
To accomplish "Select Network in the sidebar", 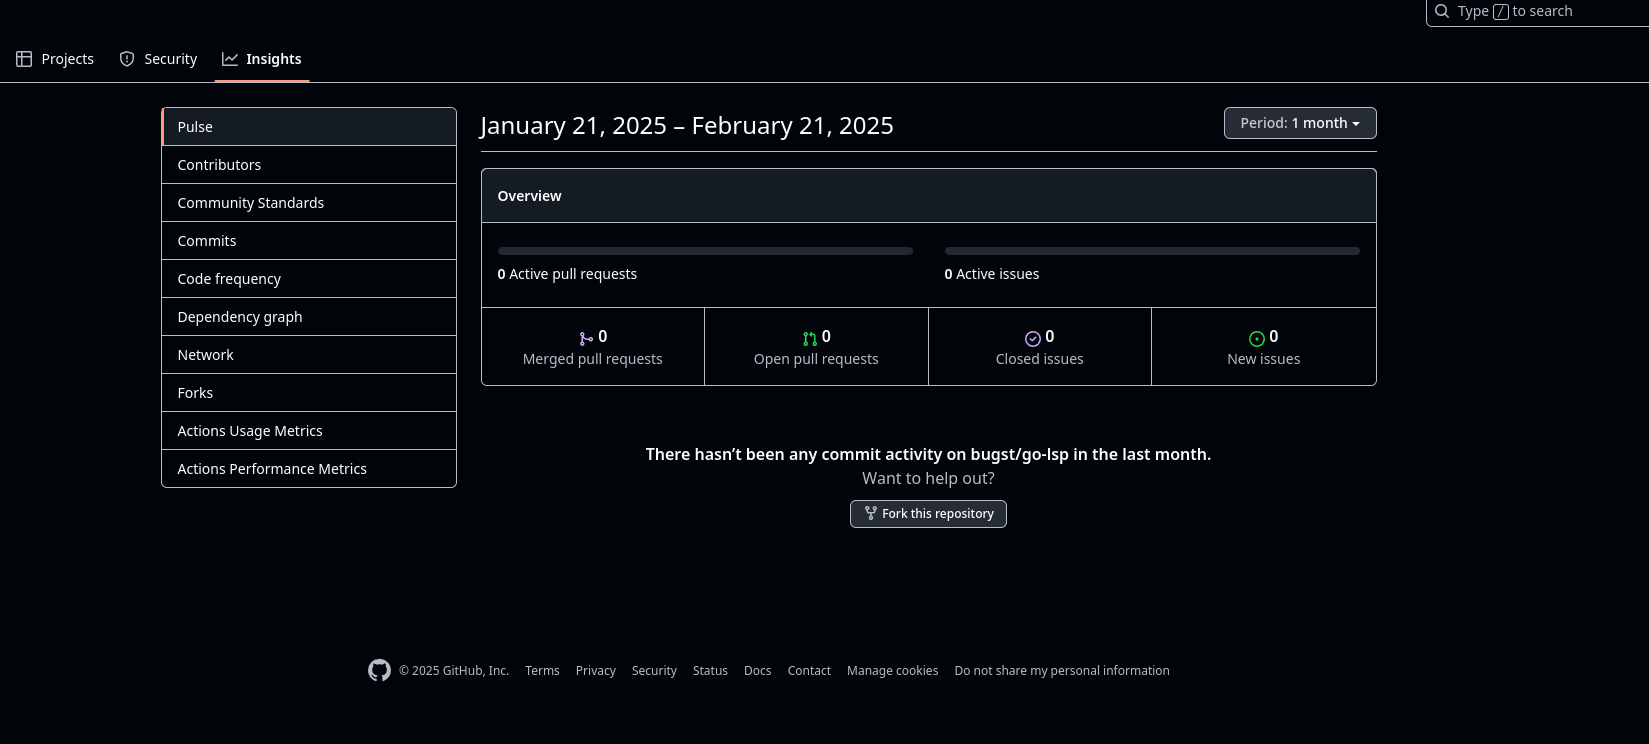I will coord(309,355).
